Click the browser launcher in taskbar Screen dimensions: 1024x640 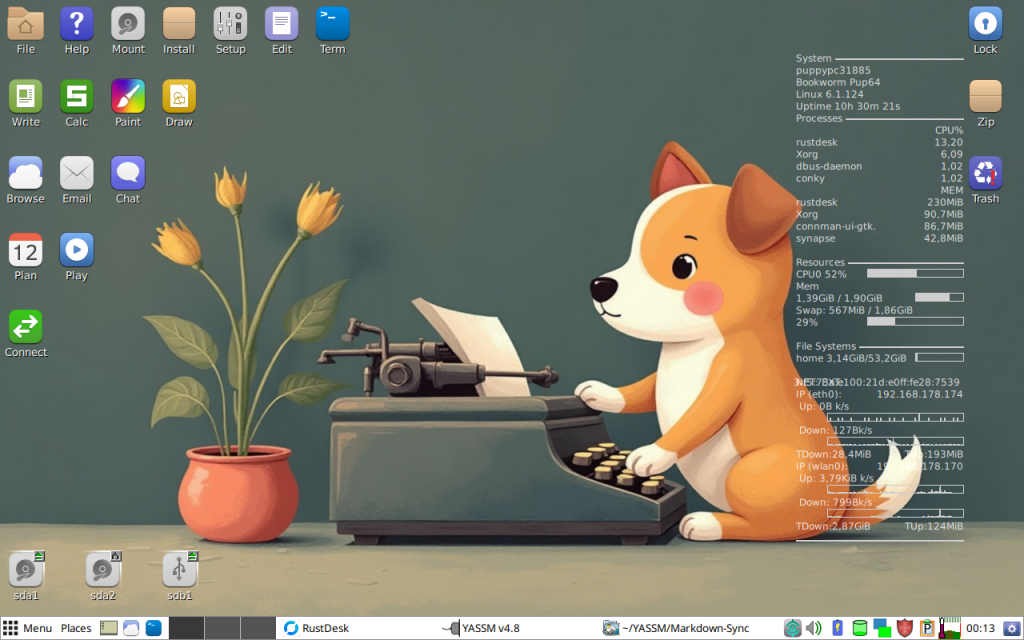tap(131, 628)
